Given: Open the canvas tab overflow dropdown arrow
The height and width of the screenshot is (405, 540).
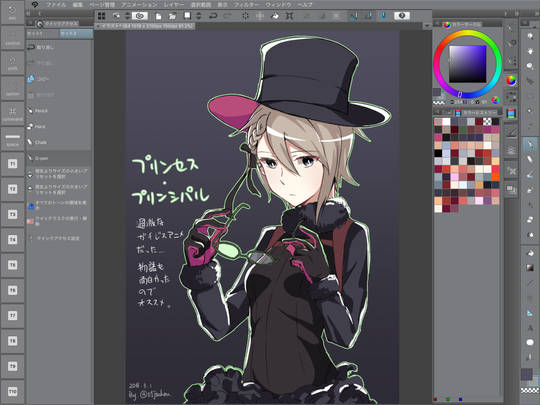Looking at the screenshot, I should click(427, 26).
